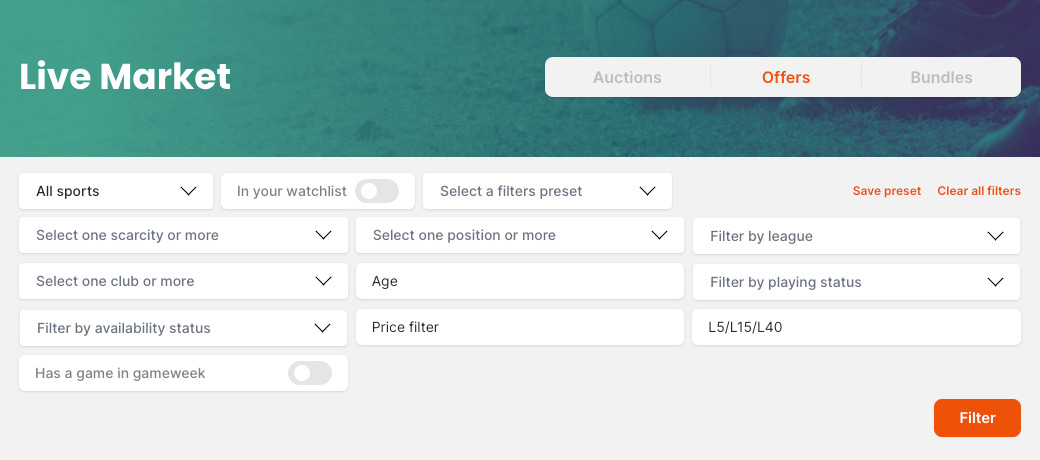
Task: Click the Filter by playing status chevron
Action: coord(995,282)
